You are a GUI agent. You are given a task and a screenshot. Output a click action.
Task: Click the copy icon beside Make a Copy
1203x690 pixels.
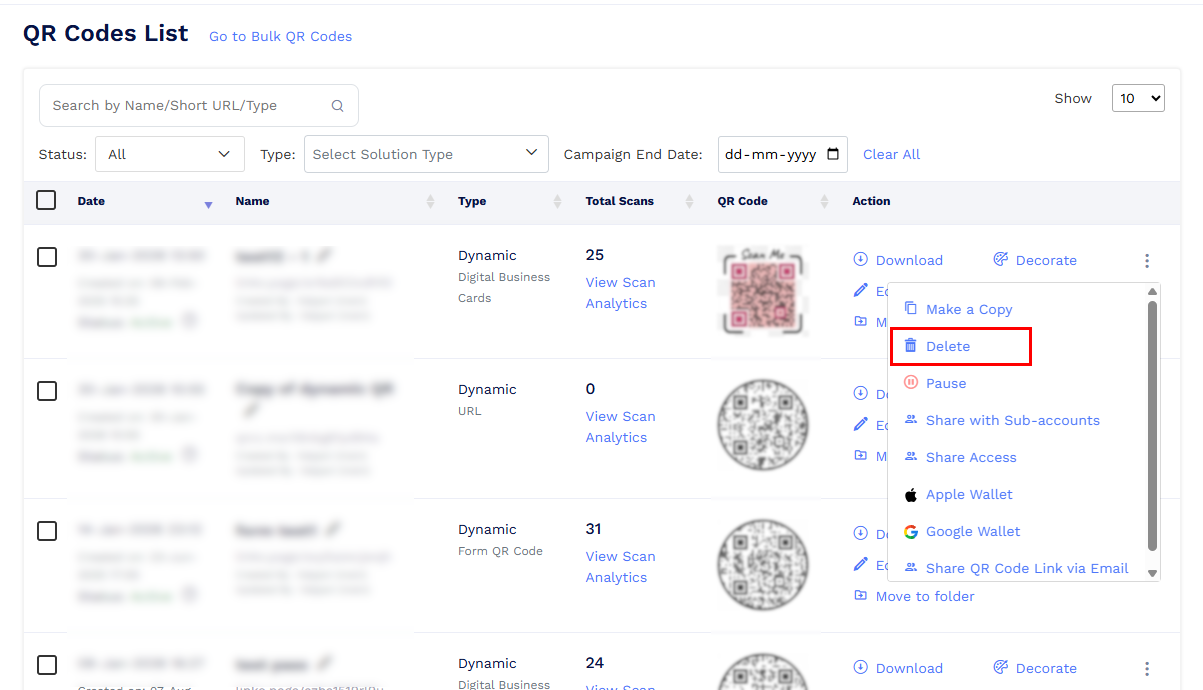tap(911, 309)
